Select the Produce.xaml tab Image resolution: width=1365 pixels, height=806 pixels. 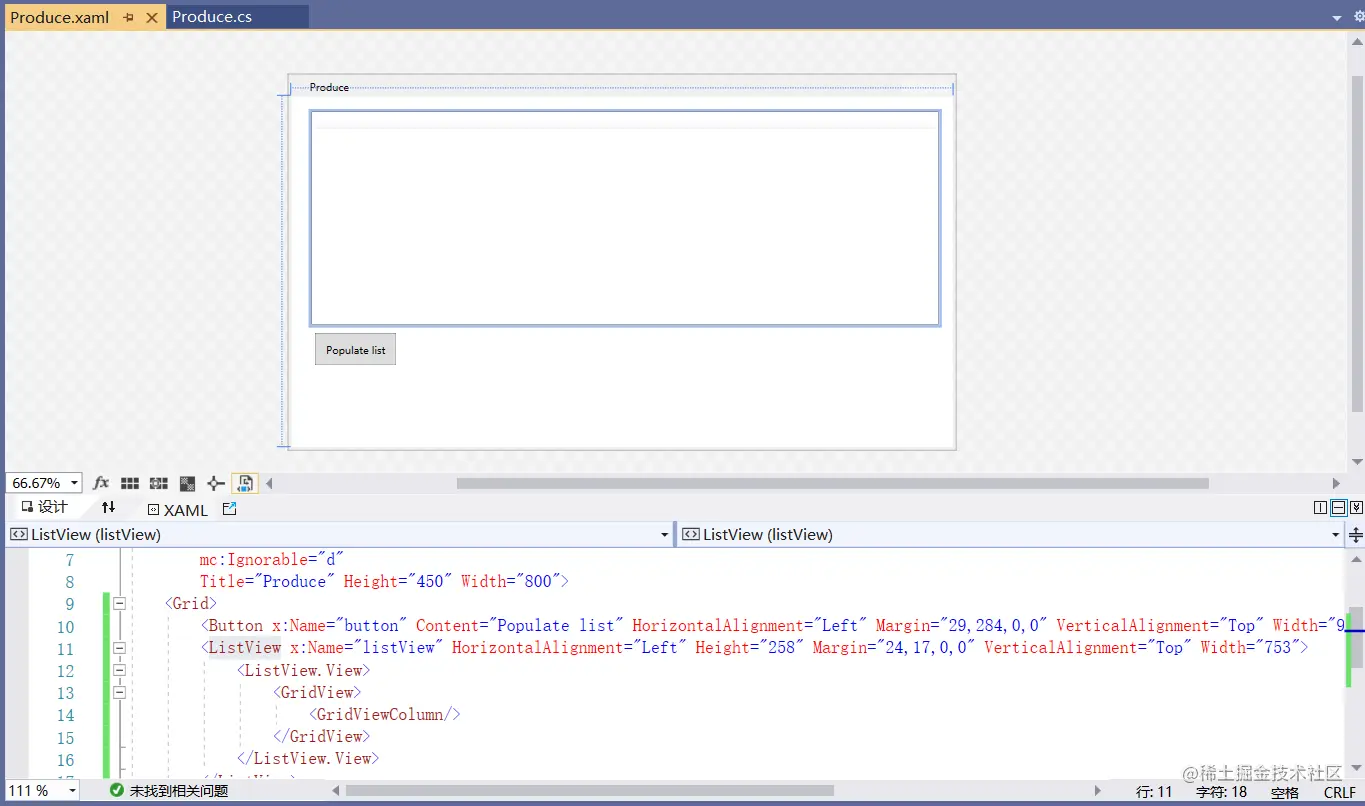click(60, 17)
